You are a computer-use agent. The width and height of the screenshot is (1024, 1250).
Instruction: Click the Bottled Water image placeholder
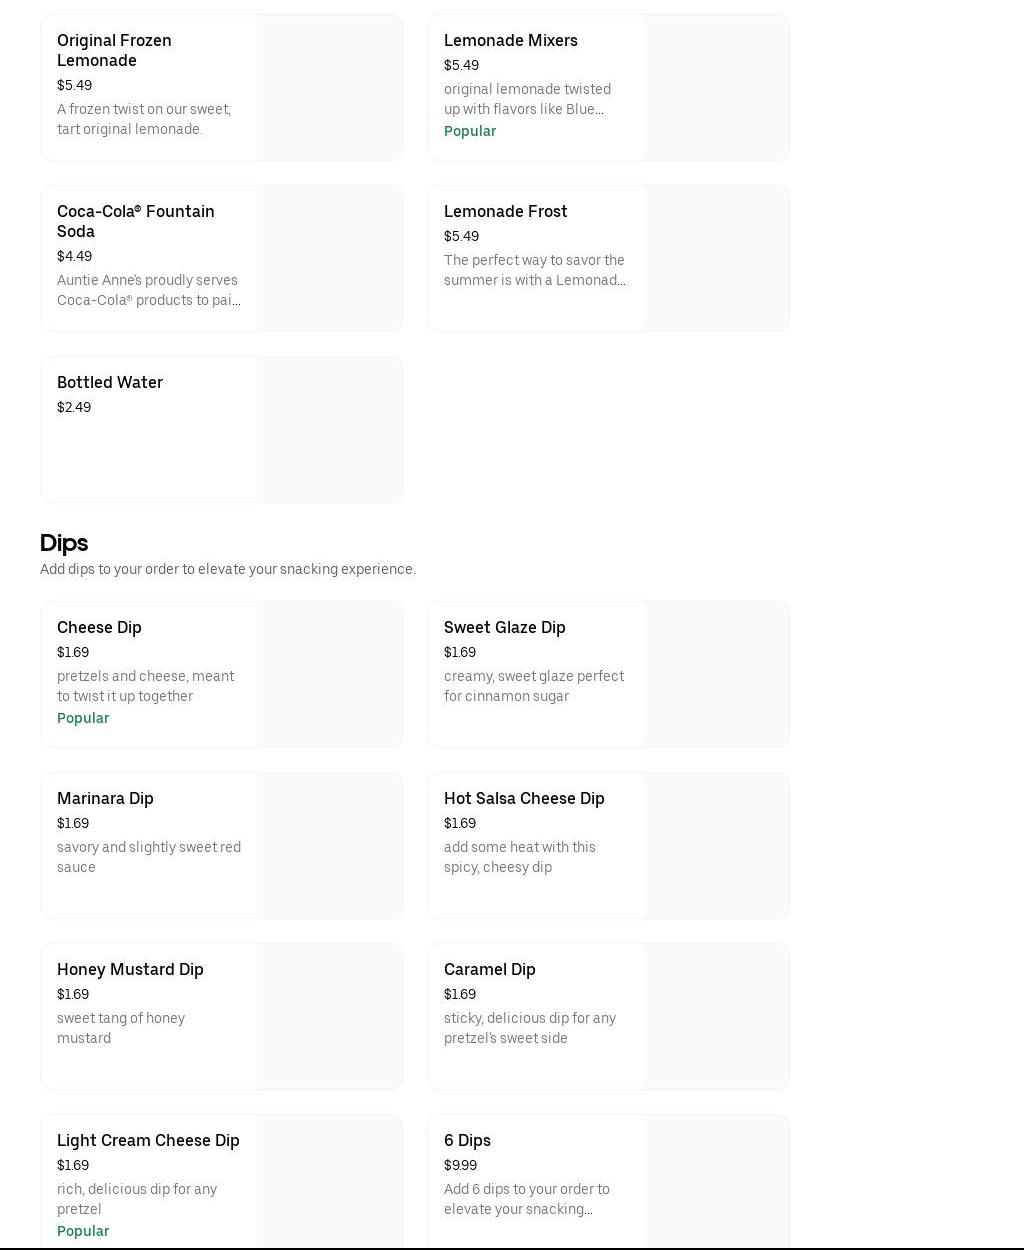coord(329,430)
